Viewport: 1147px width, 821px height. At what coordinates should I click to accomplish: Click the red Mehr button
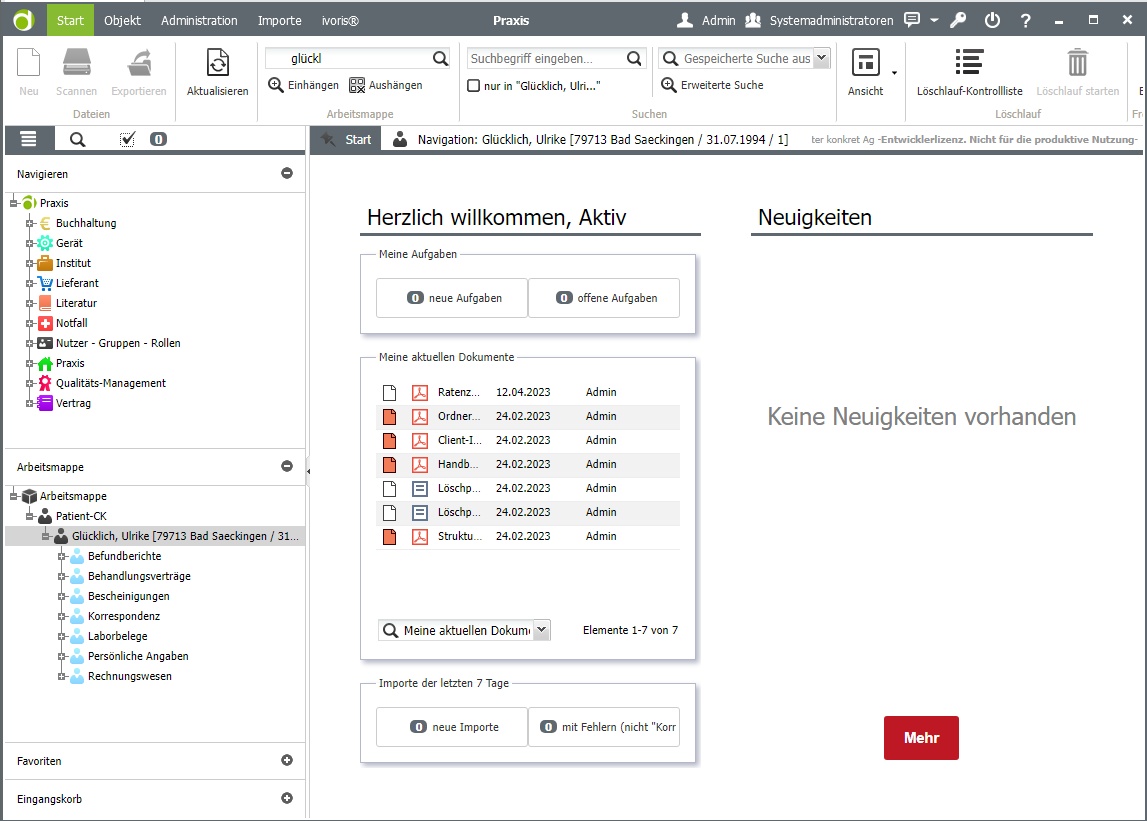pyautogui.click(x=921, y=738)
